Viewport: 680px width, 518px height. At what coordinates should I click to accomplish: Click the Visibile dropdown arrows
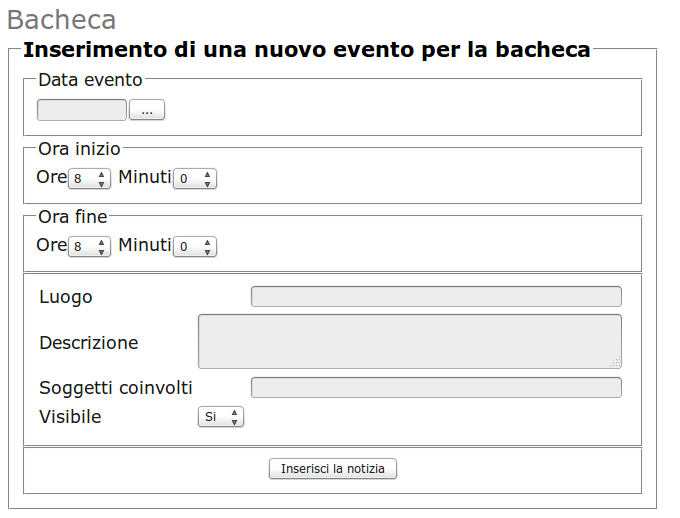(x=234, y=417)
